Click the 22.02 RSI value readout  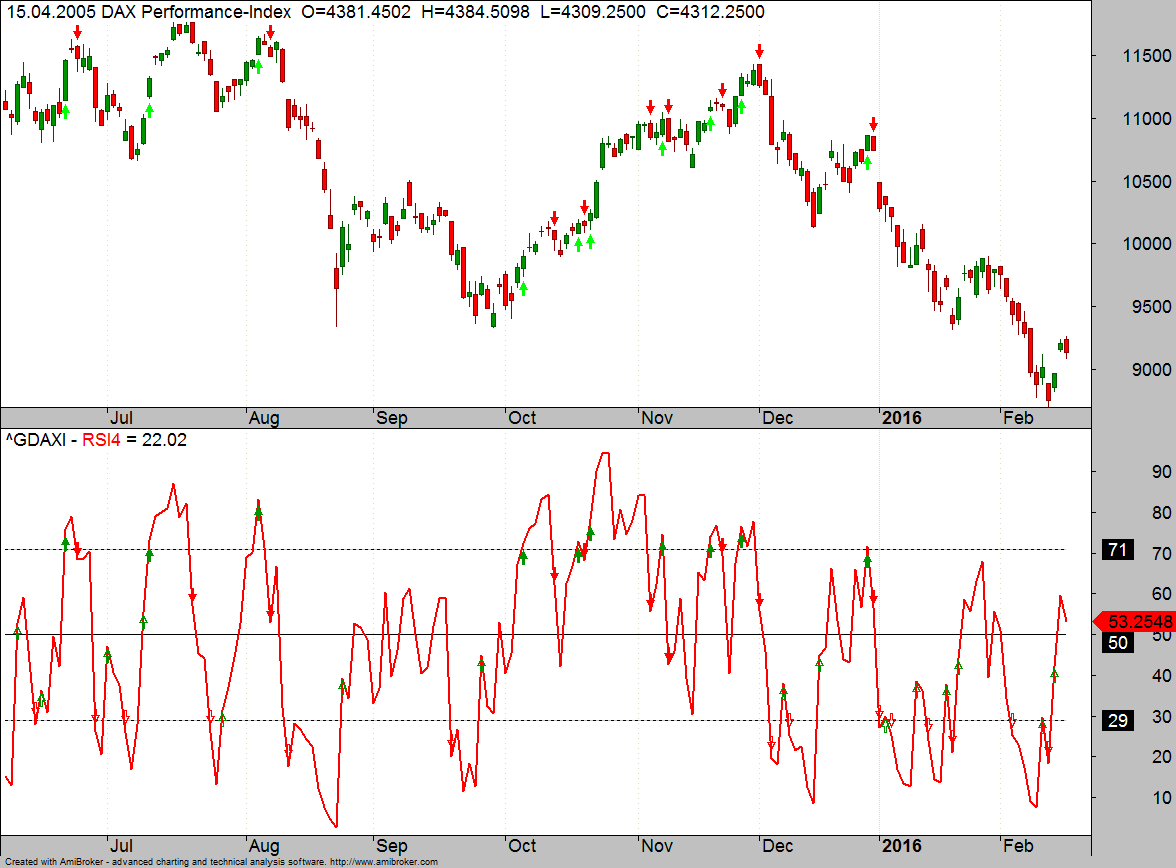(164, 440)
